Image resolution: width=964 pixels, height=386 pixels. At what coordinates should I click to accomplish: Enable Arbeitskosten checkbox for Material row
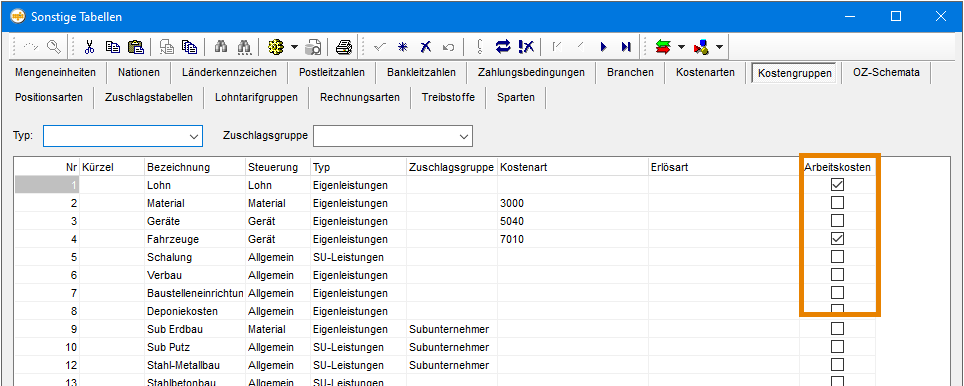[x=837, y=202]
